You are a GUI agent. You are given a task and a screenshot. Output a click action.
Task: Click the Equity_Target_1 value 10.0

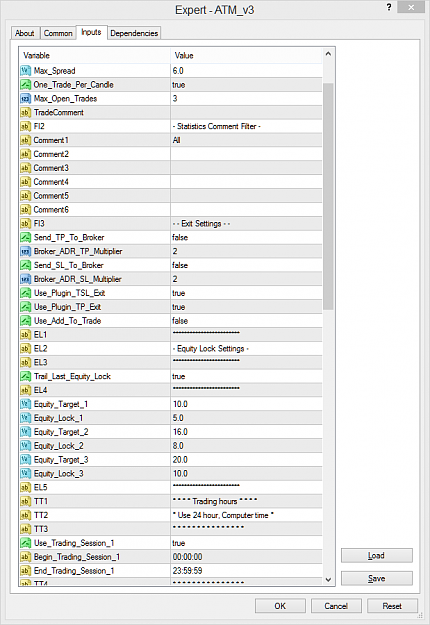(x=180, y=404)
